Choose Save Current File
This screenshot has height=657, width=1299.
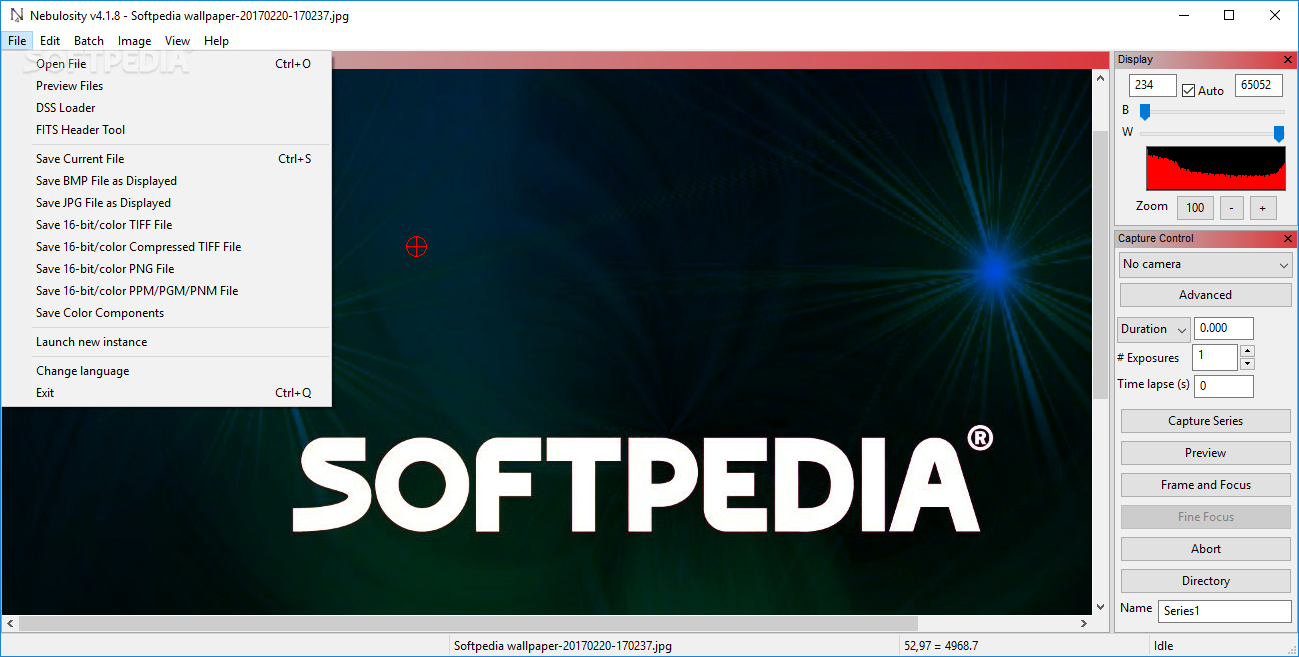(167, 159)
